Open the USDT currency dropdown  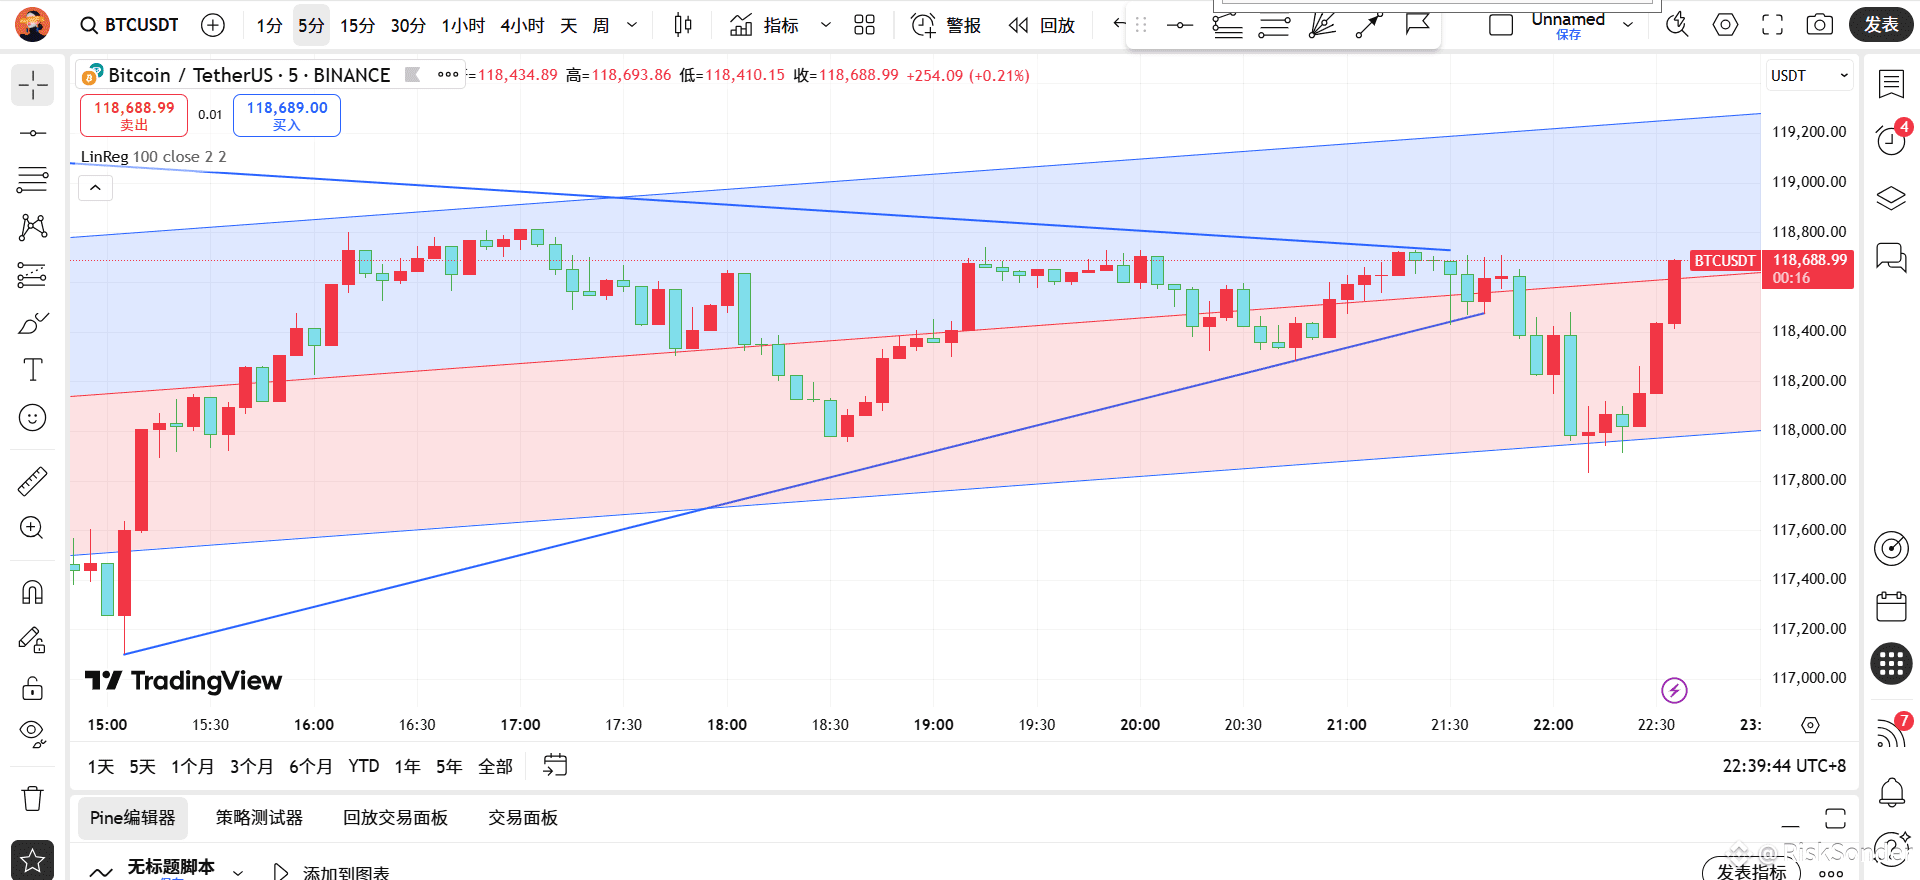tap(1810, 76)
